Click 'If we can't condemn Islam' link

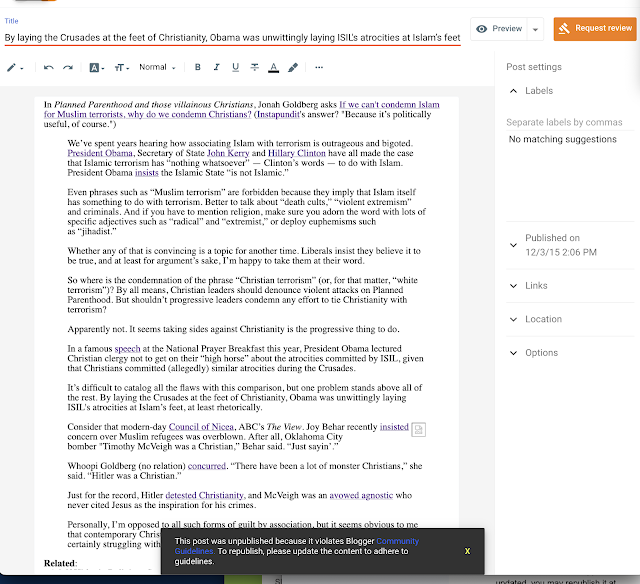389,104
